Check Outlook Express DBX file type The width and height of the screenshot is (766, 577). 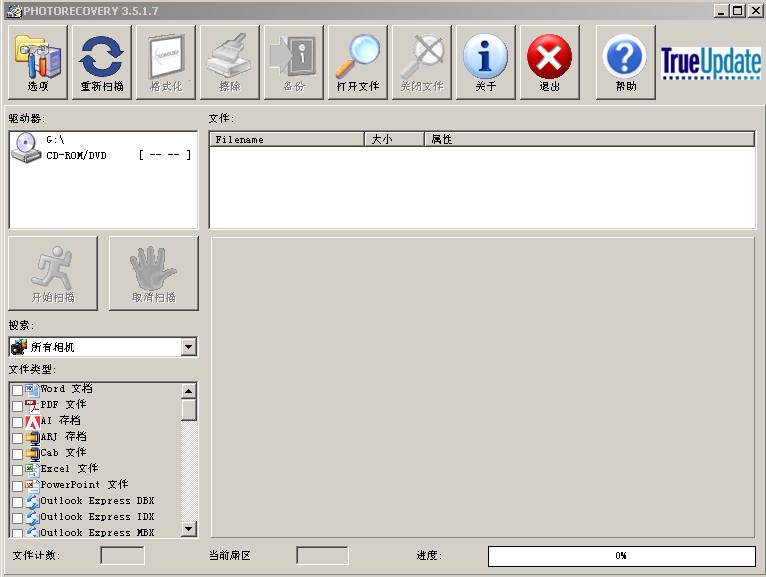17,502
